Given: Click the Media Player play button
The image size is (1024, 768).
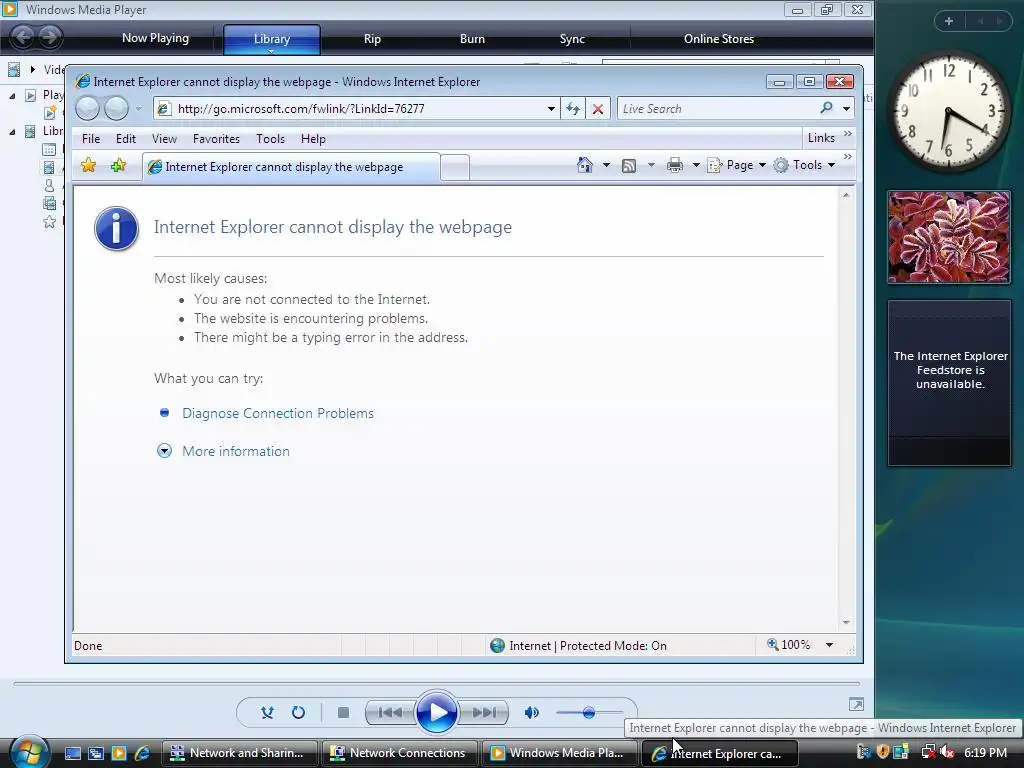Looking at the screenshot, I should point(436,712).
